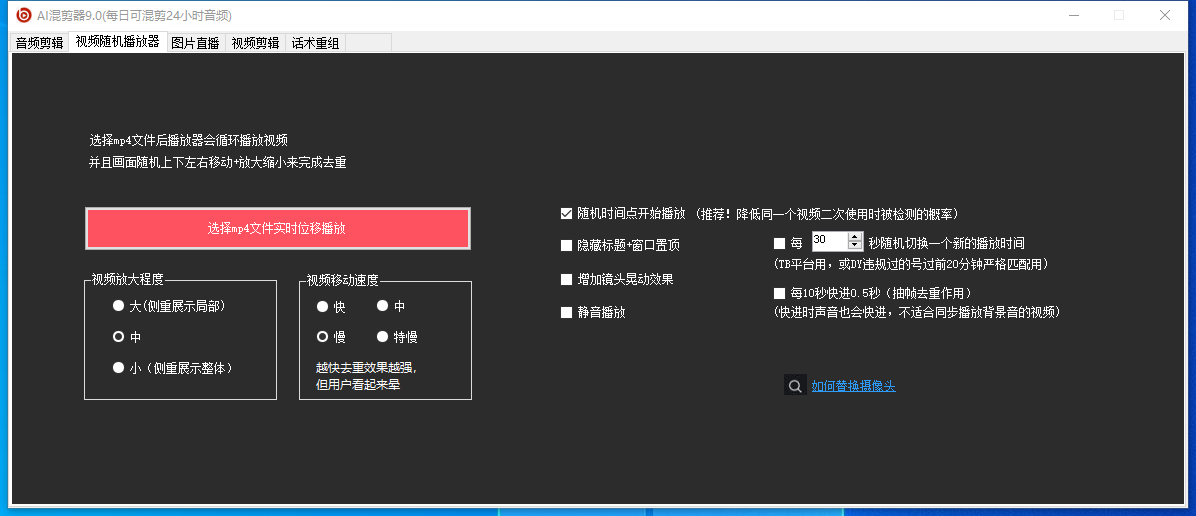Viewport: 1196px width, 516px height.
Task: Switch to the 音频剪辑 tab
Action: [x=39, y=43]
